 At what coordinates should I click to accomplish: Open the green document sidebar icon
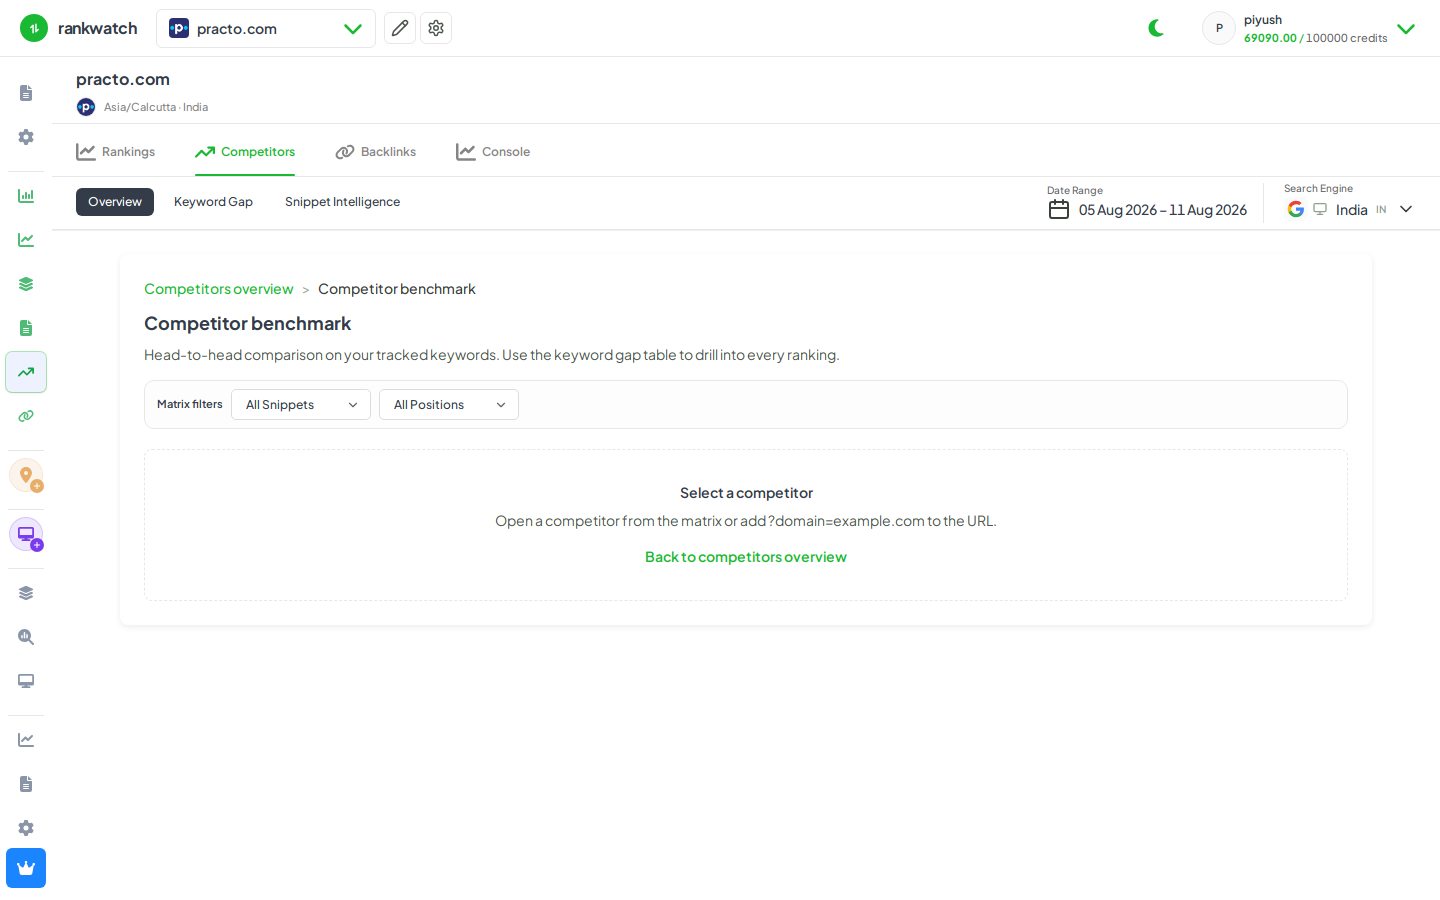[x=26, y=328]
